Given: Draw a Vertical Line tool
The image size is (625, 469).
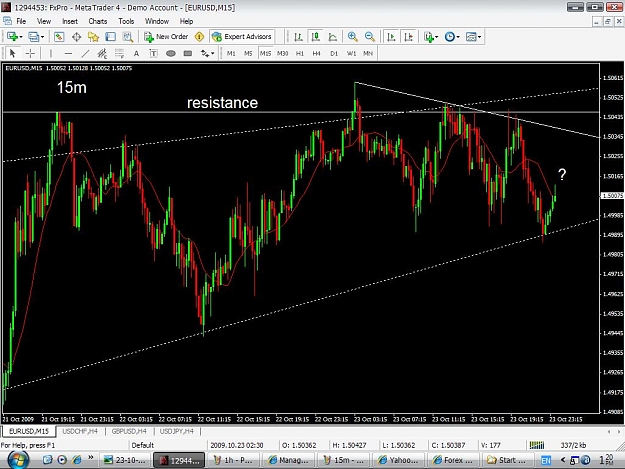Looking at the screenshot, I should coord(51,53).
